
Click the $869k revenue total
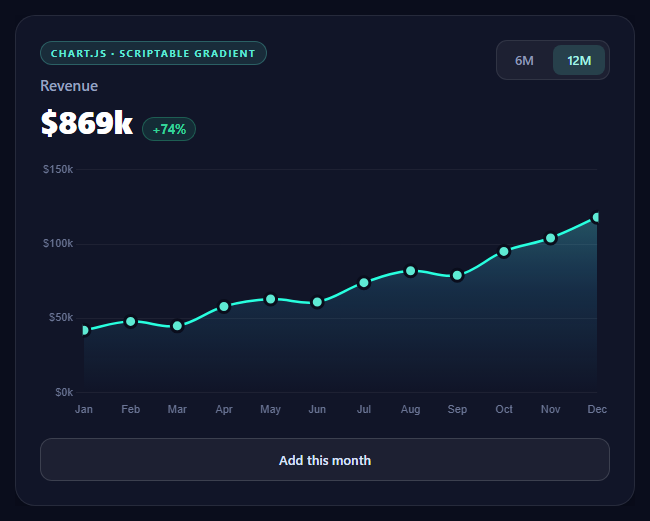pos(87,123)
